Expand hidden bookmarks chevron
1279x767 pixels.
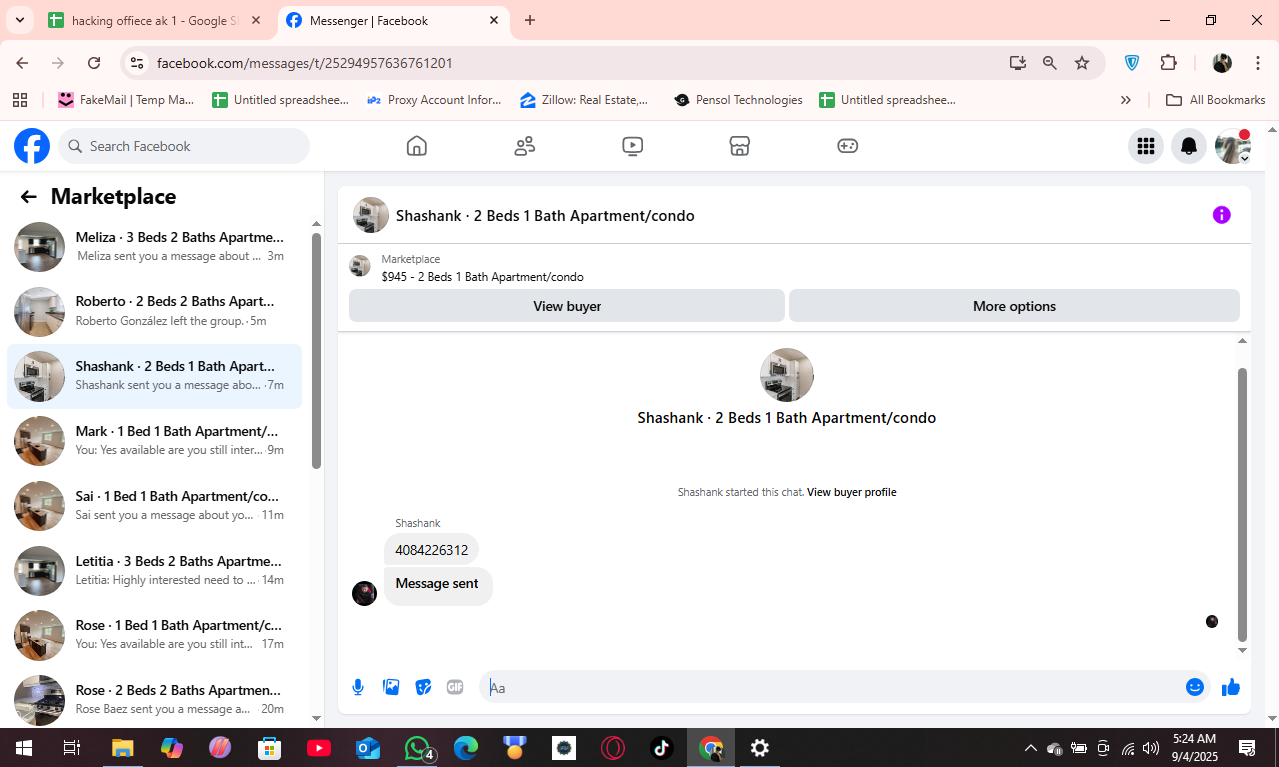pyautogui.click(x=1126, y=100)
